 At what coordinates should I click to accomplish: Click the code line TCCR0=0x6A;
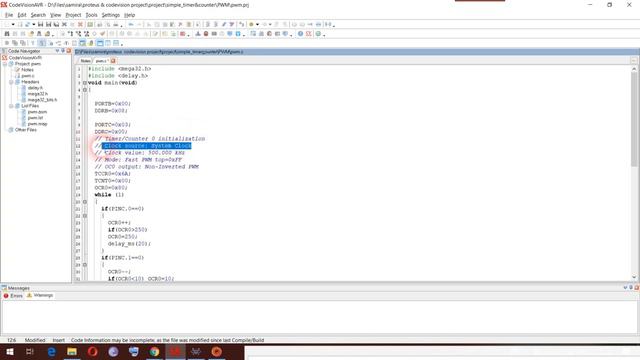tap(113, 174)
